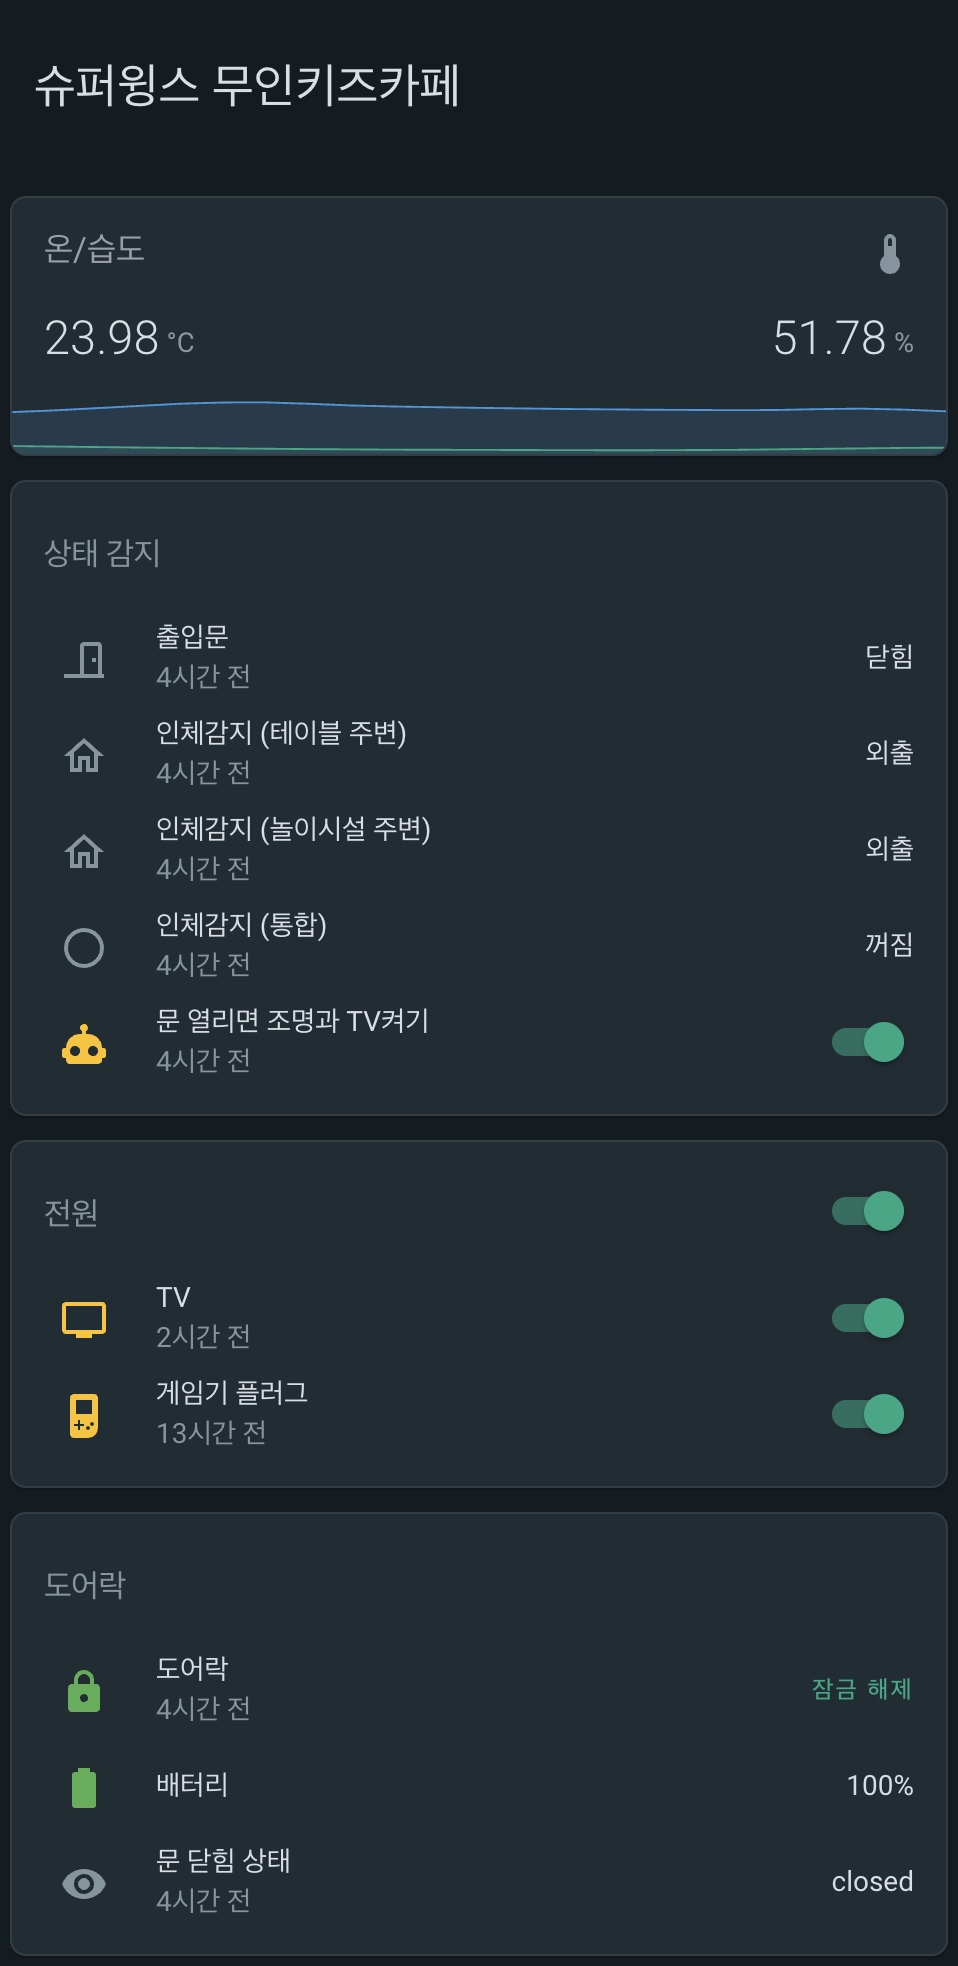Open the 23.98 °C temperature reading

tap(120, 338)
